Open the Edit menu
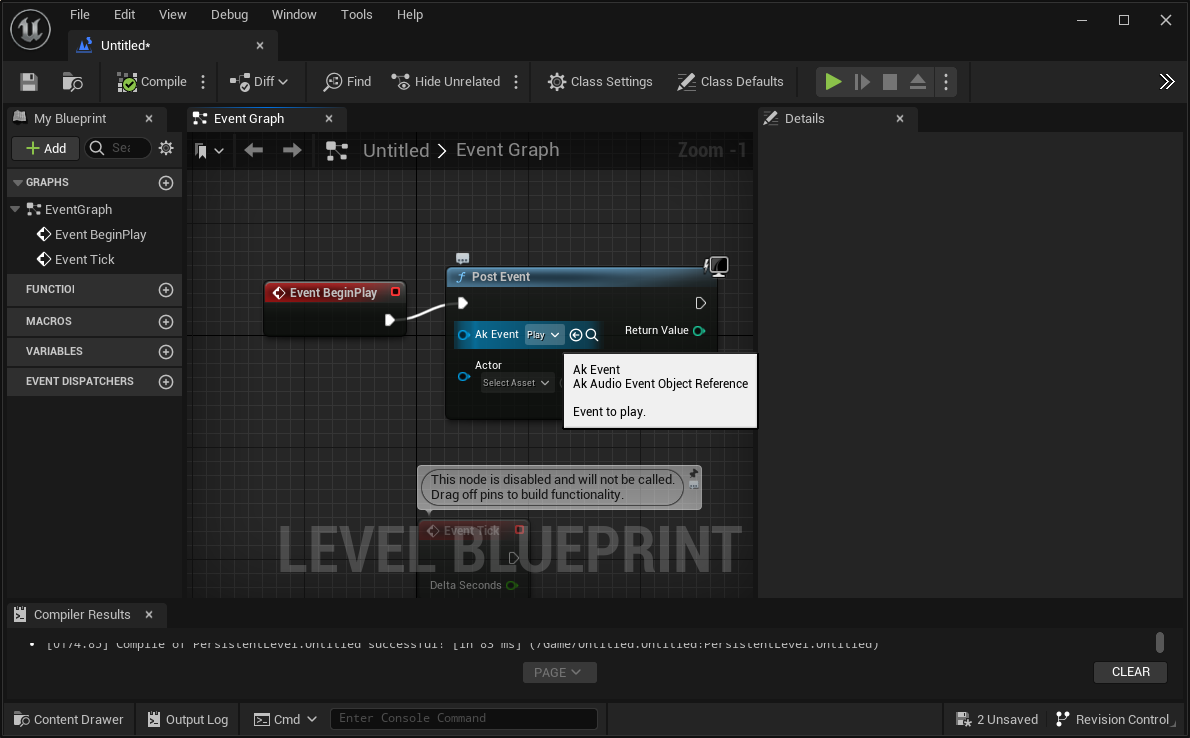The width and height of the screenshot is (1190, 738). (124, 14)
